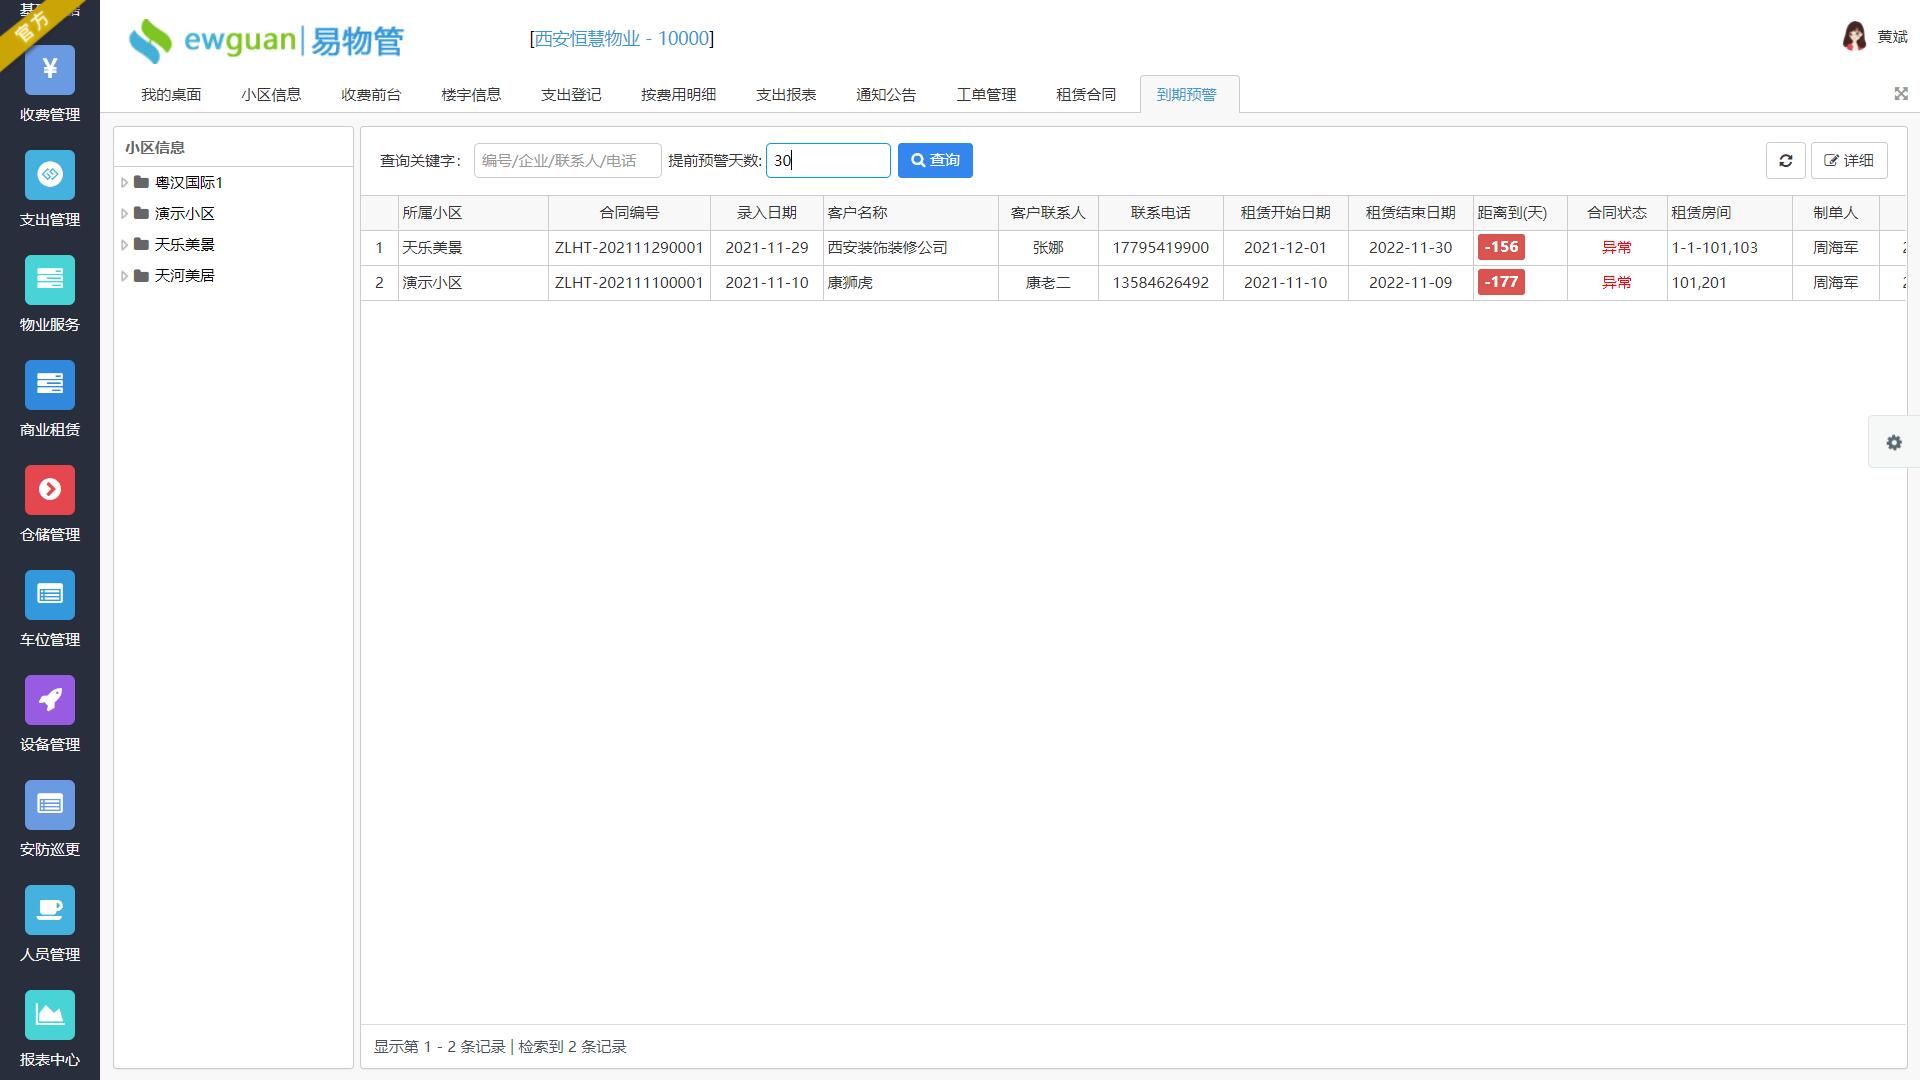Click the 详细 details button

(x=1848, y=161)
